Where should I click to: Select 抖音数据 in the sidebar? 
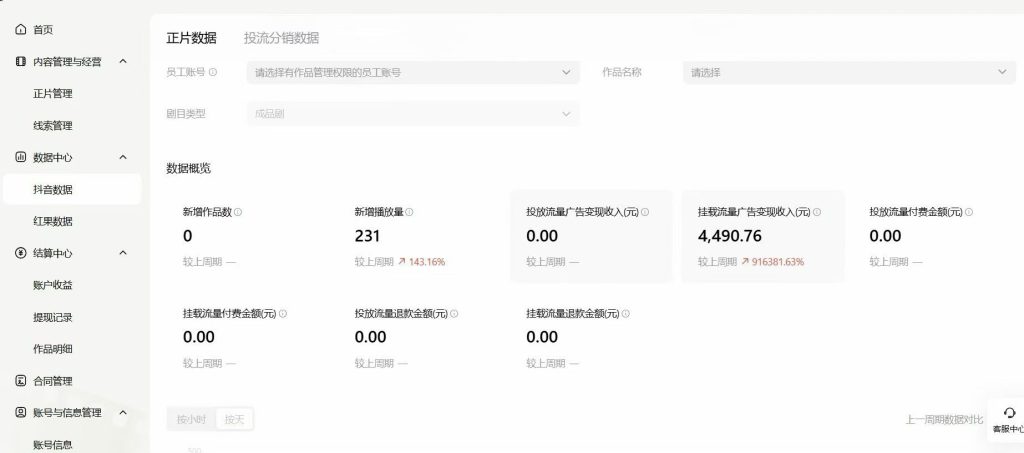tap(72, 189)
